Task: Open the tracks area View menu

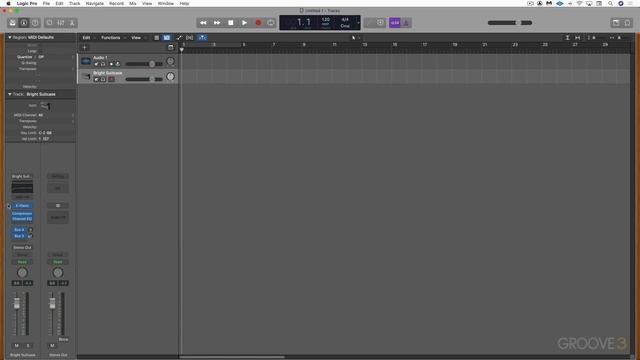Action: (x=136, y=38)
